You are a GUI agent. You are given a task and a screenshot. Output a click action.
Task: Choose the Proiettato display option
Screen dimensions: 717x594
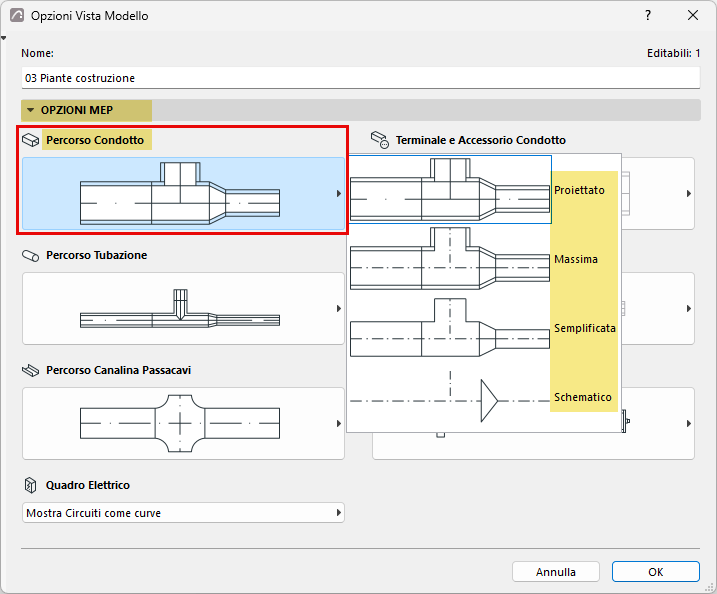pyautogui.click(x=483, y=190)
